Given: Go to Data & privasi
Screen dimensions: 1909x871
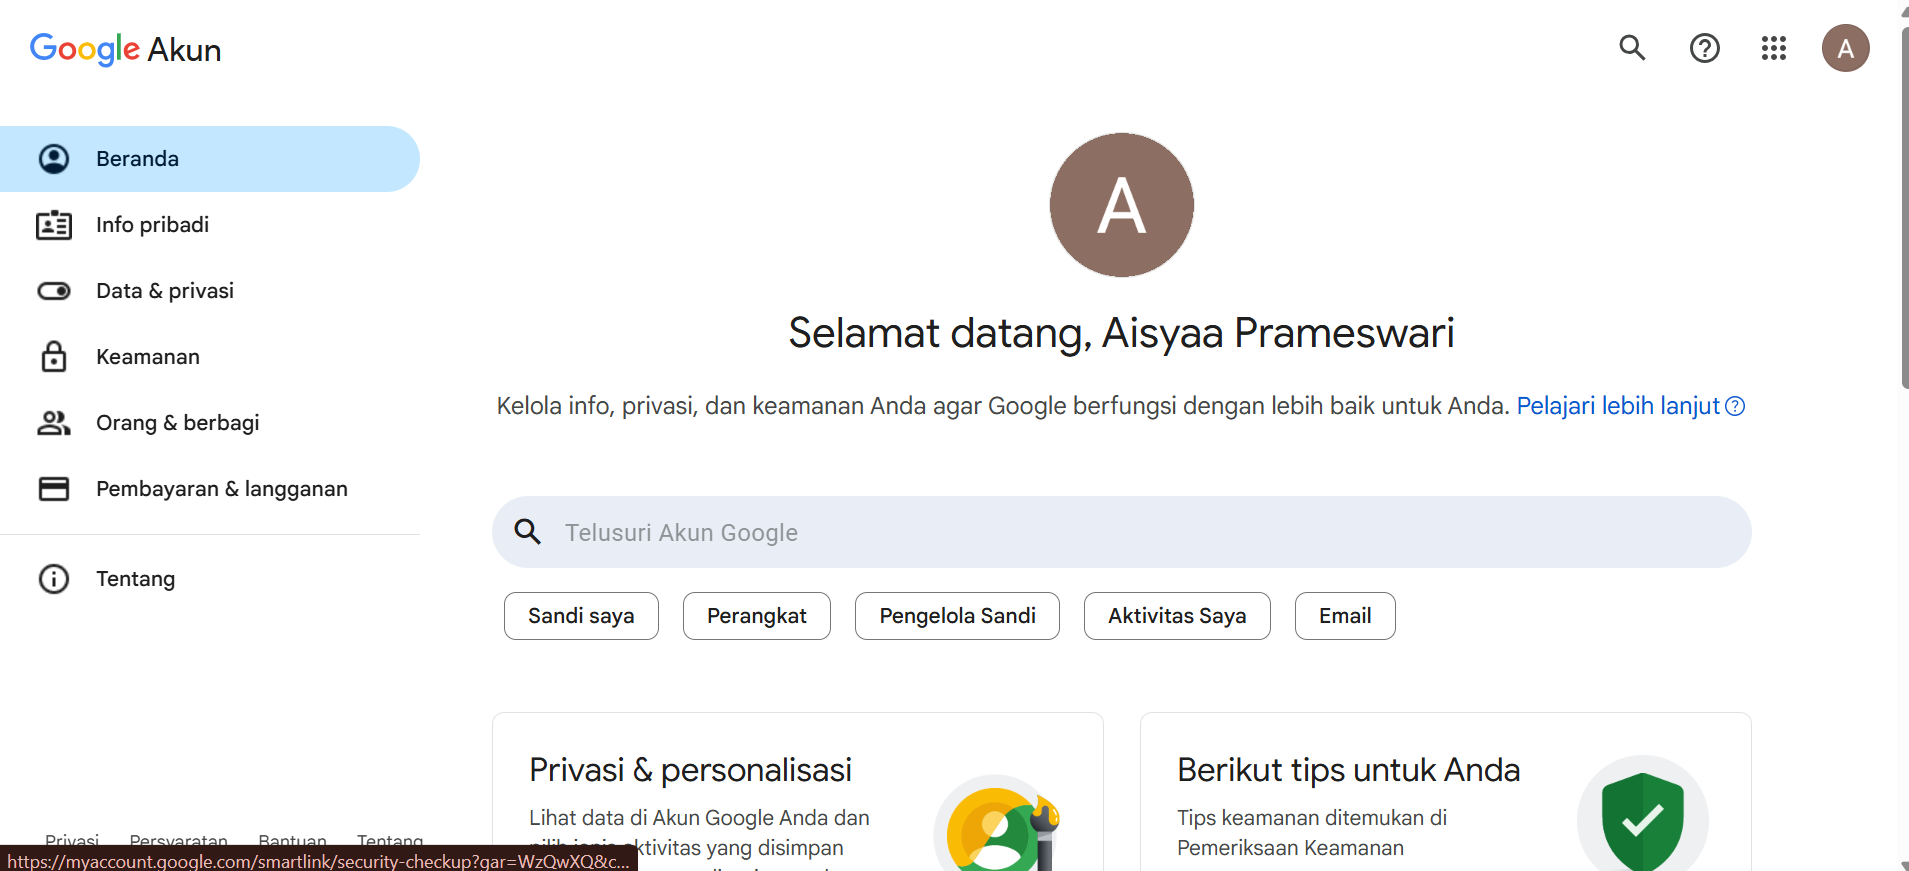Looking at the screenshot, I should click(210, 291).
